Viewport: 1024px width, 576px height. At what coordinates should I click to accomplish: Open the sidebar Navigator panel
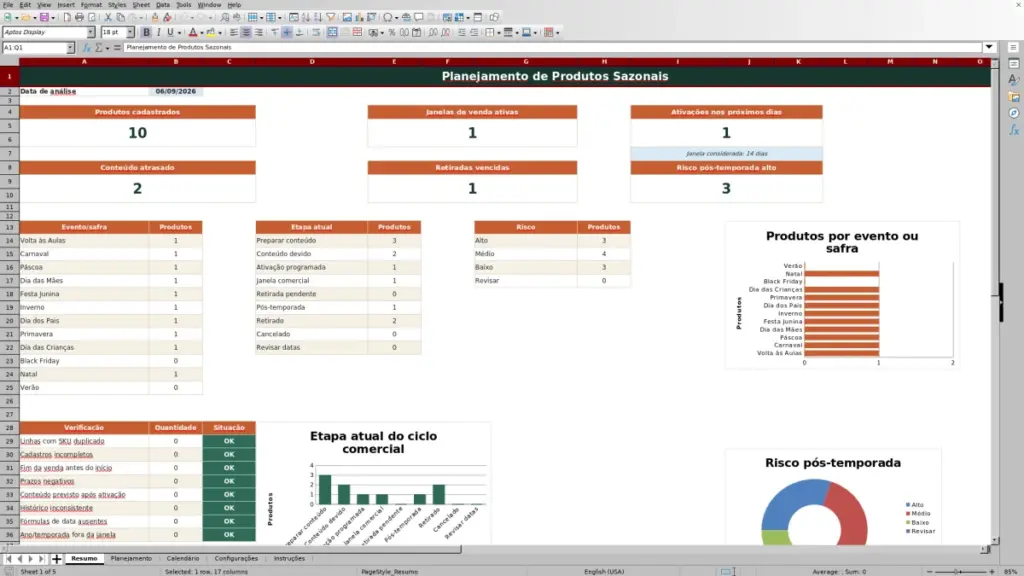1014,113
